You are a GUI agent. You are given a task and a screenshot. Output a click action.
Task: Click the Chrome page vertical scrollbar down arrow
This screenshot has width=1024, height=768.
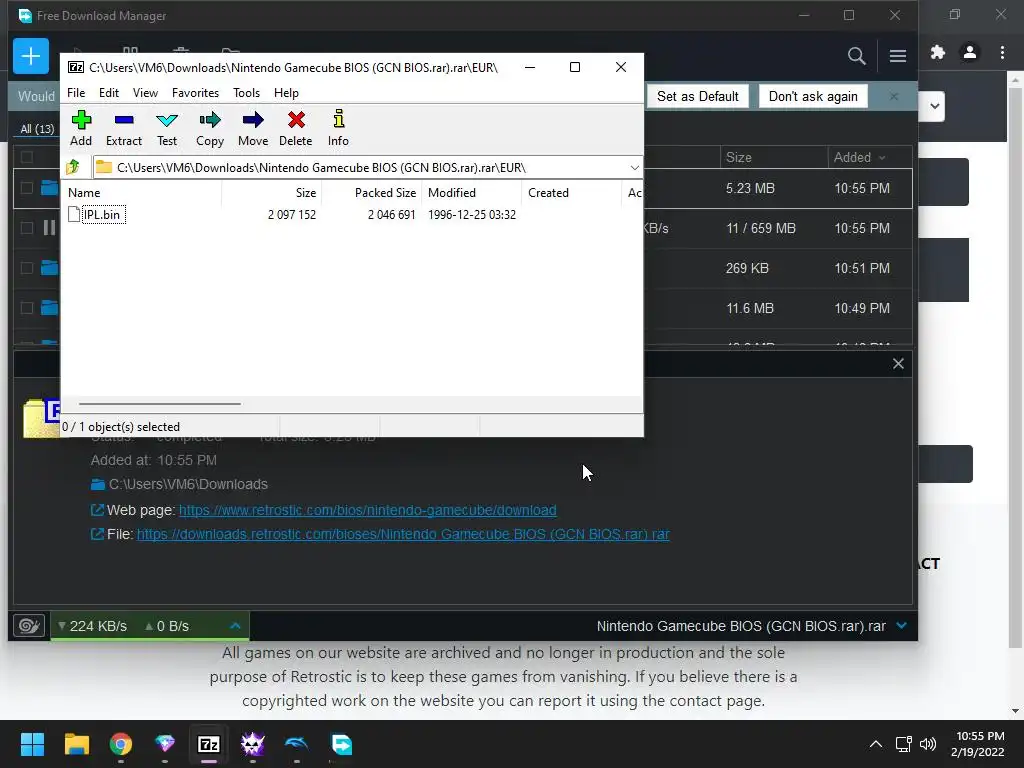click(x=1015, y=711)
